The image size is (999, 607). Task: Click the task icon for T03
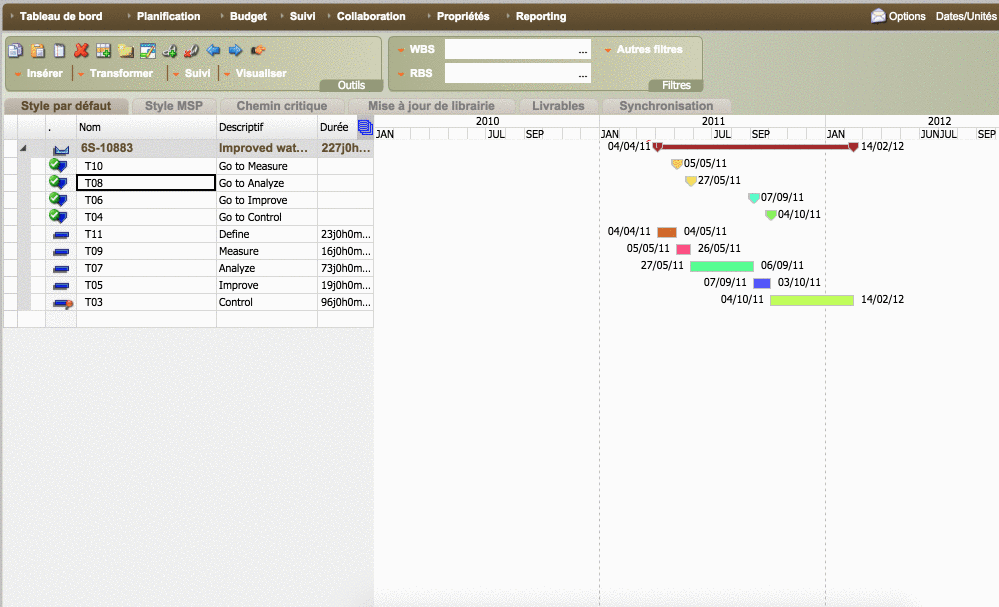click(x=63, y=303)
